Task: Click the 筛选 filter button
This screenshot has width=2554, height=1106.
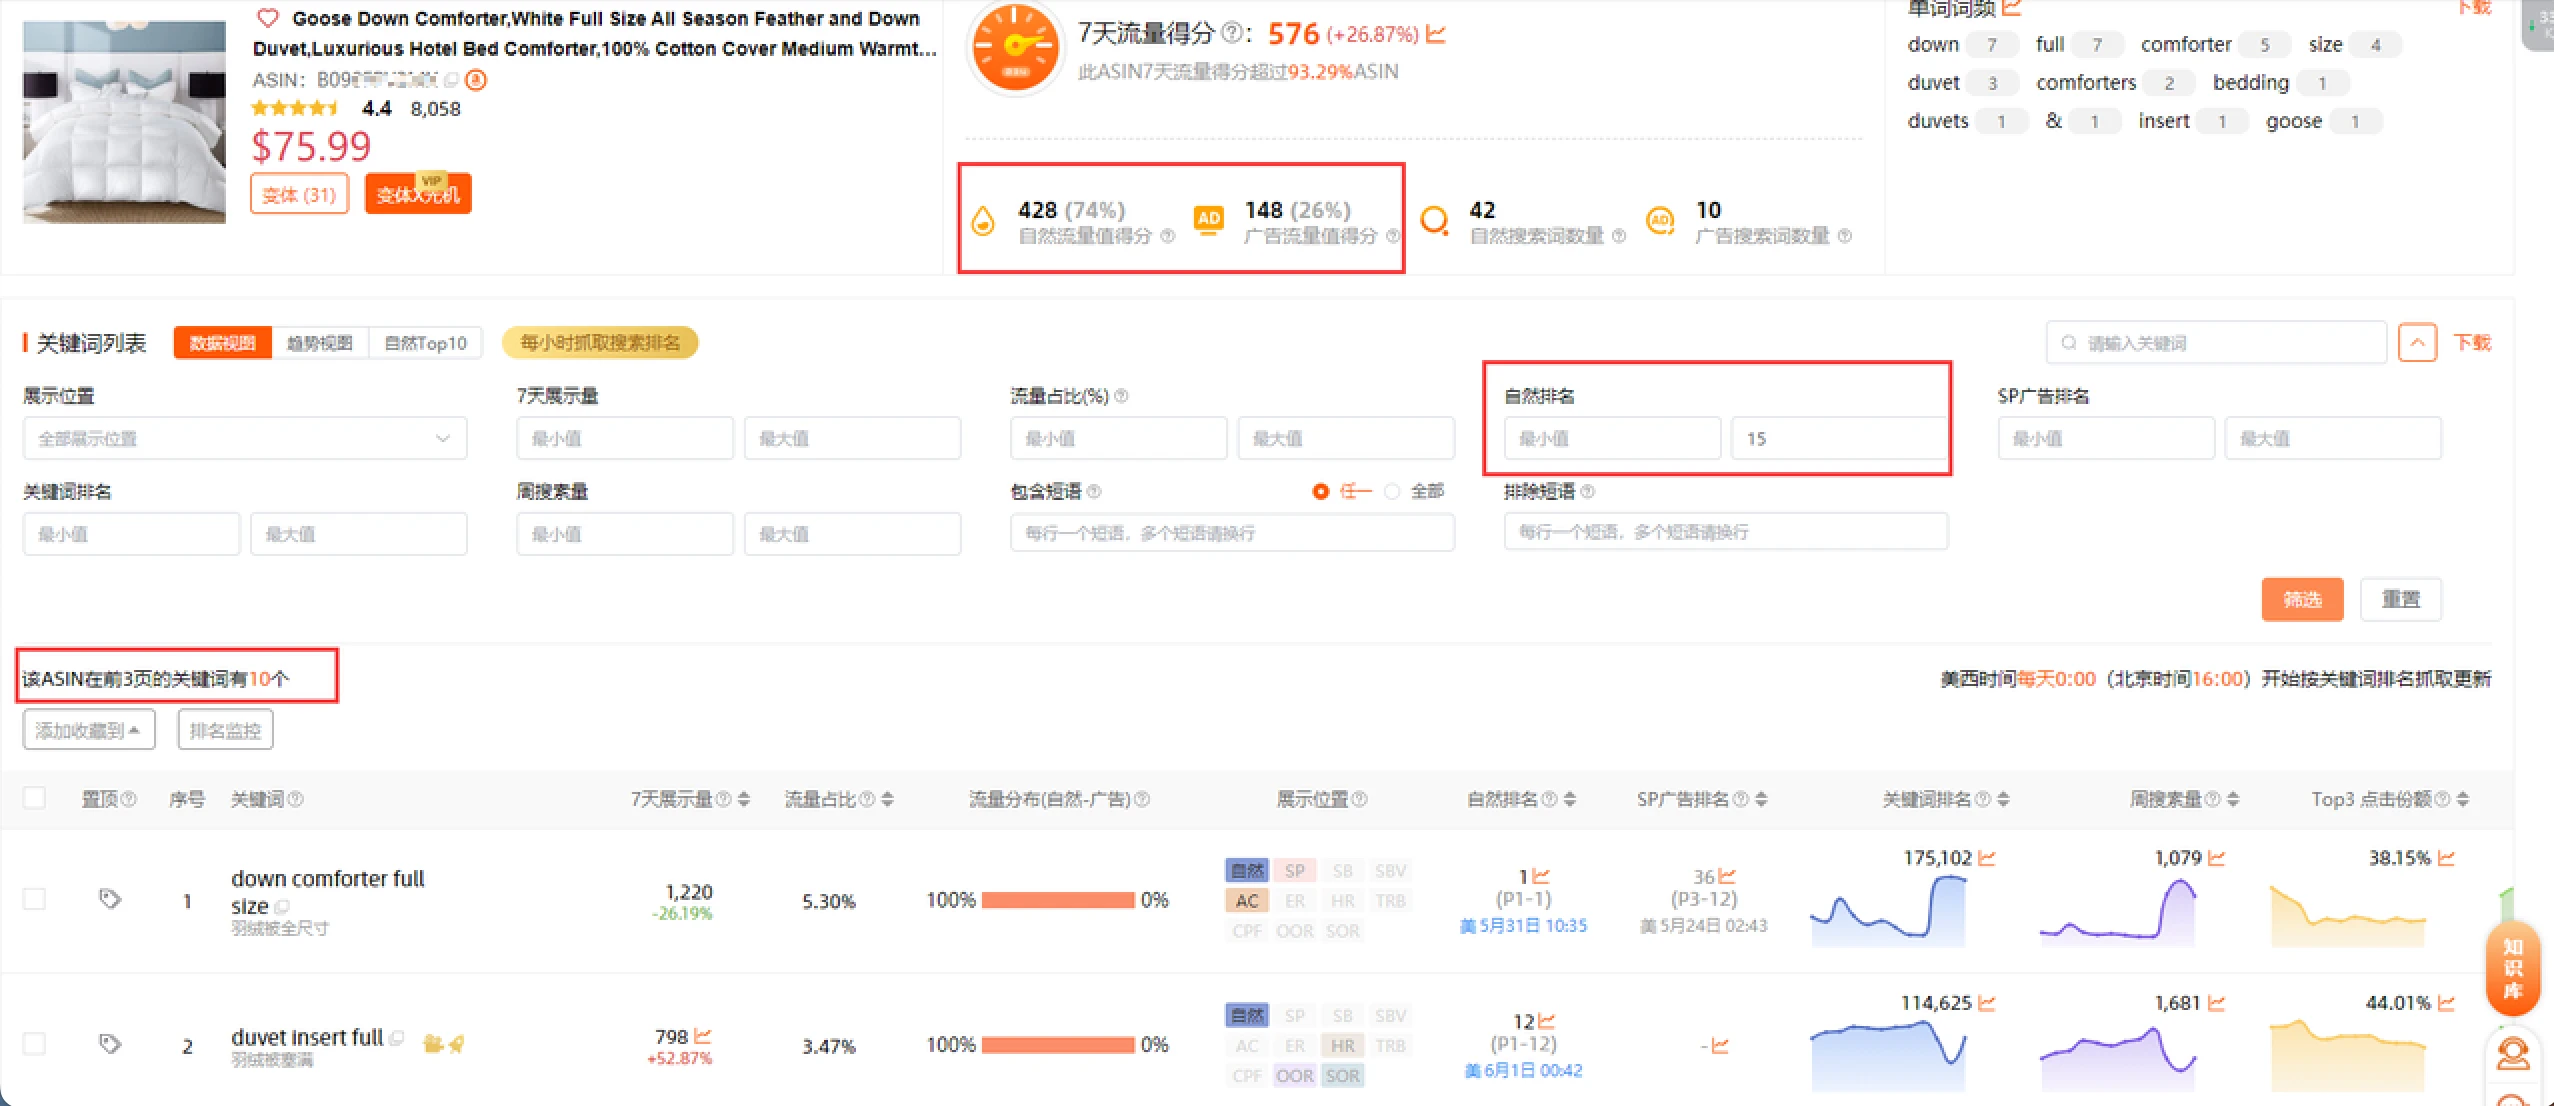Action: (x=2303, y=599)
